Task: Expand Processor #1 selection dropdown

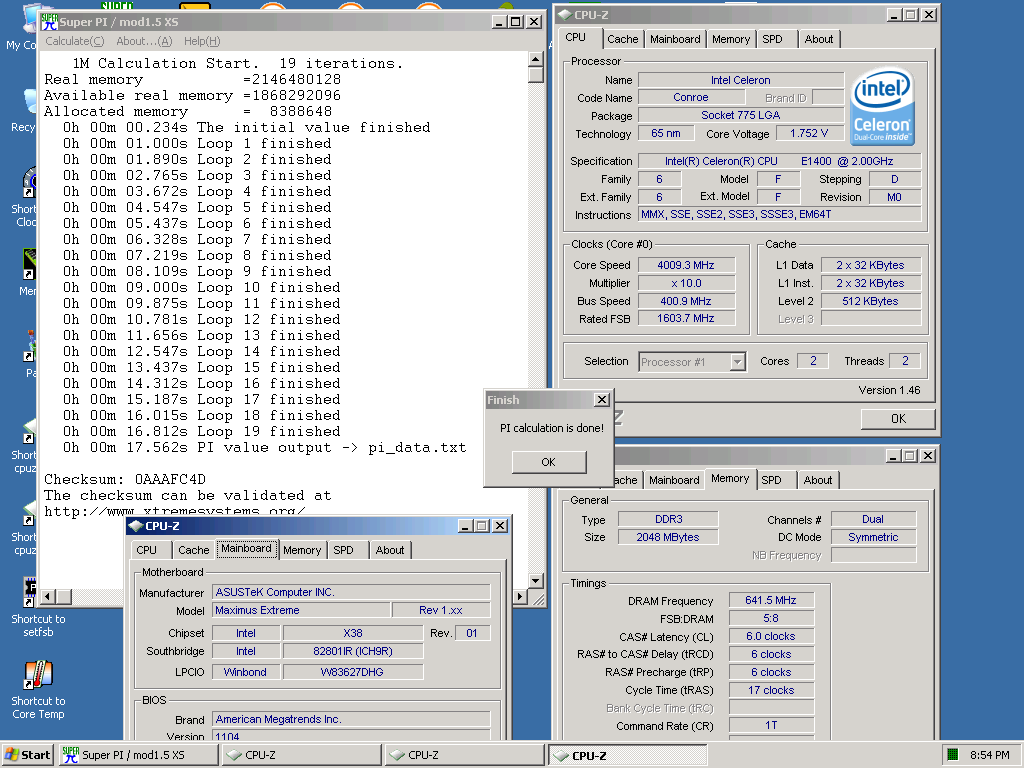Action: [737, 362]
